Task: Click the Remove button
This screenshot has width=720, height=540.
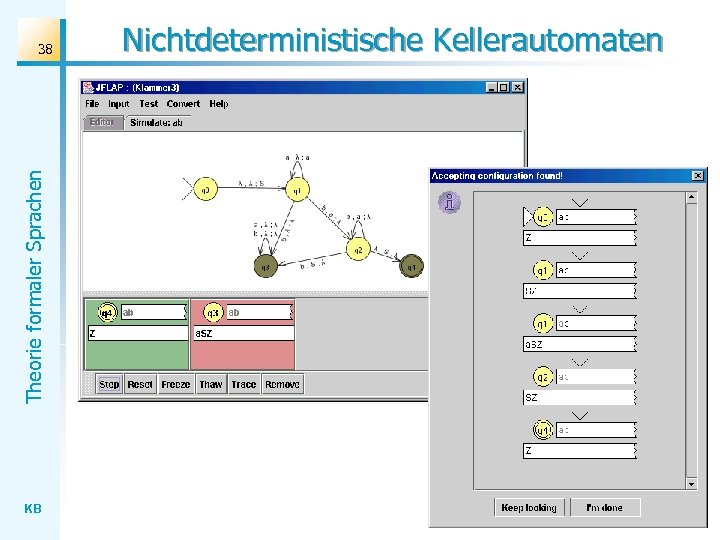Action: coord(282,384)
